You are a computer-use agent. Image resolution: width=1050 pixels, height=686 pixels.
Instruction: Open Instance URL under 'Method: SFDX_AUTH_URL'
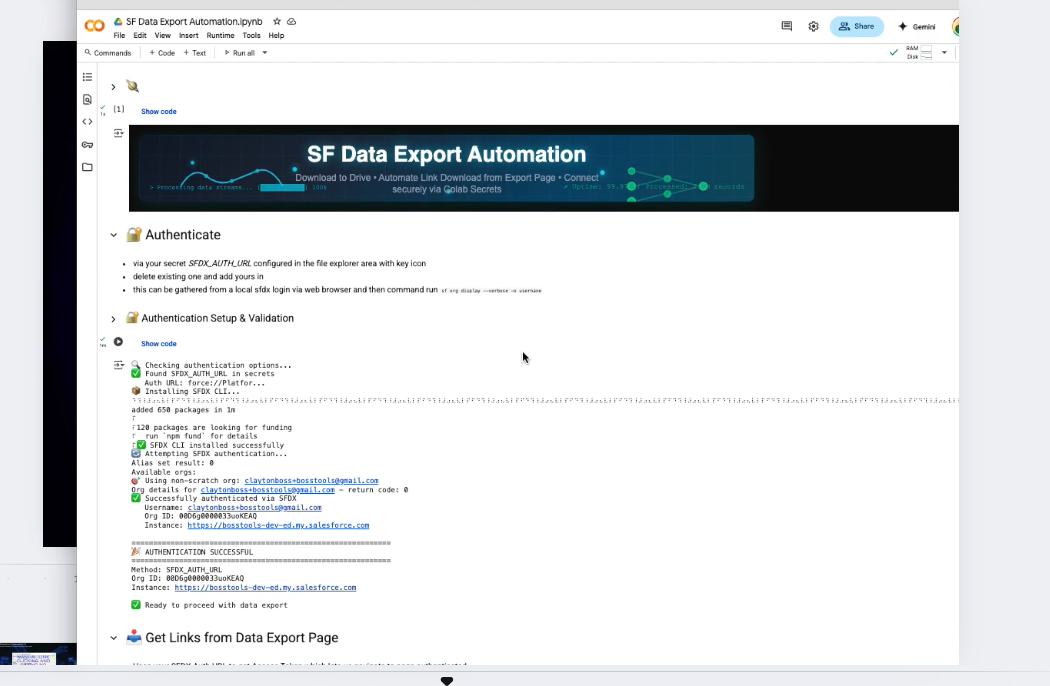[x=265, y=588]
